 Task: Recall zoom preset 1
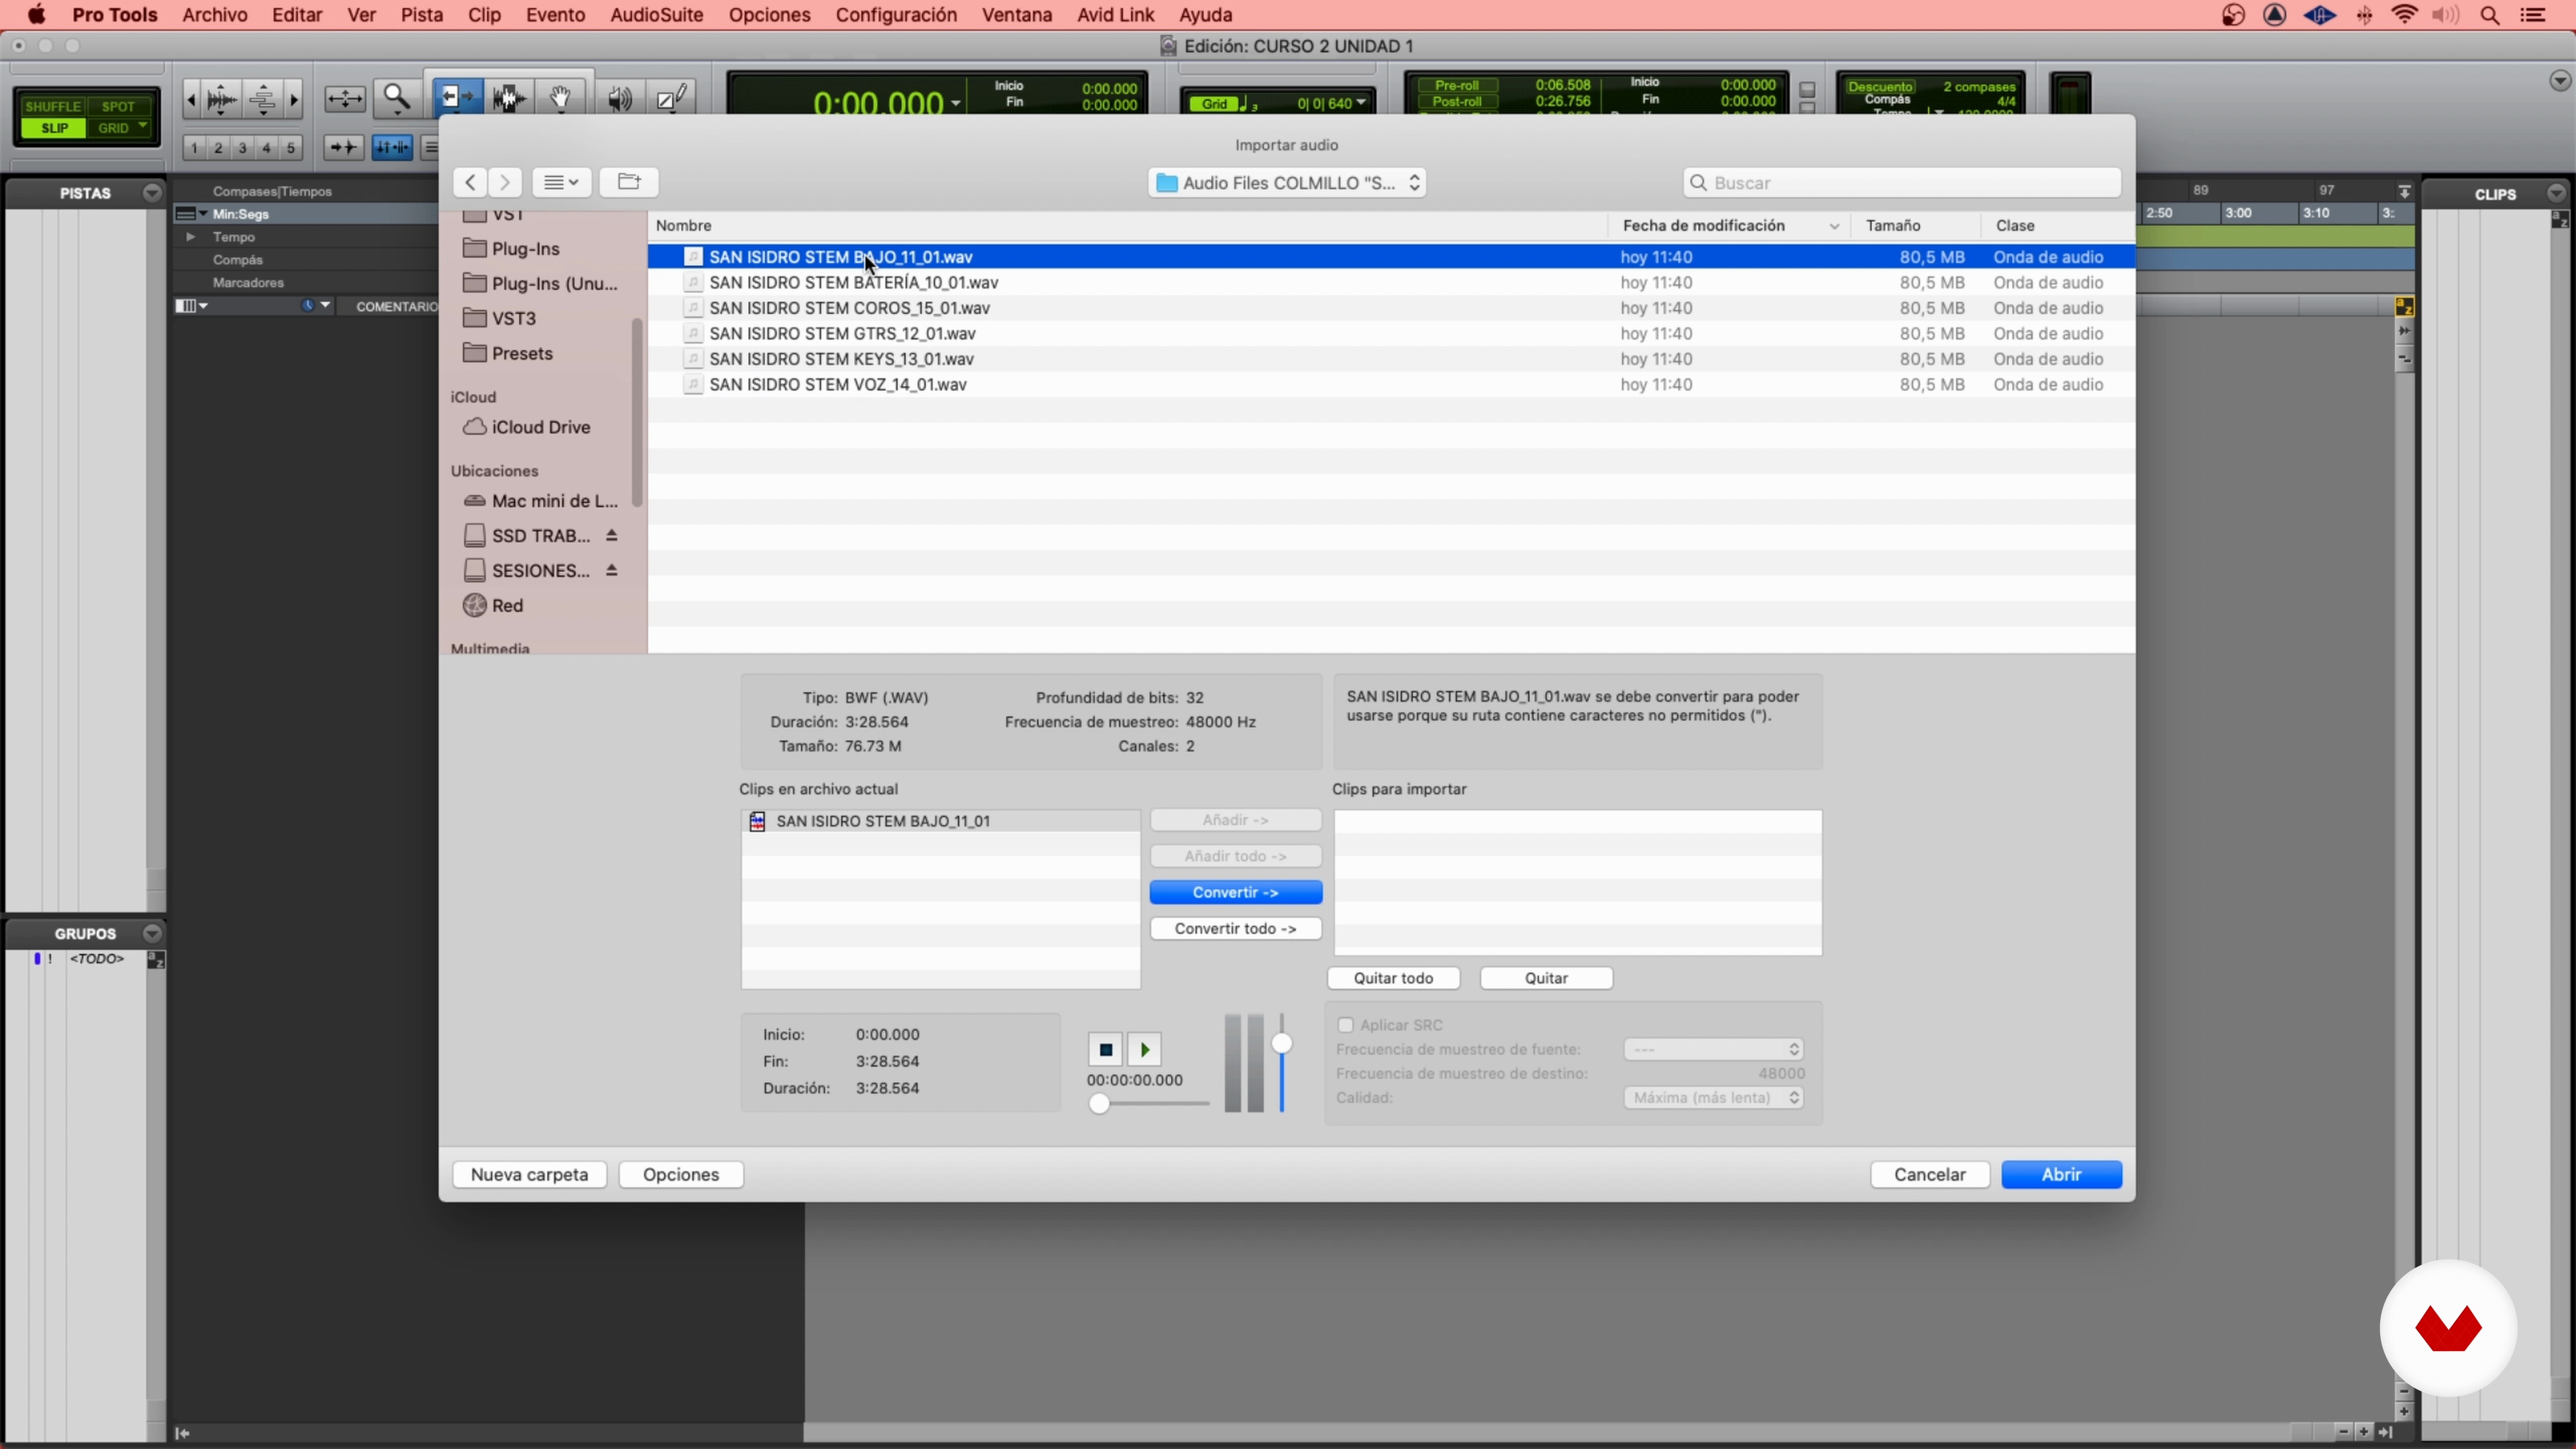click(x=194, y=148)
